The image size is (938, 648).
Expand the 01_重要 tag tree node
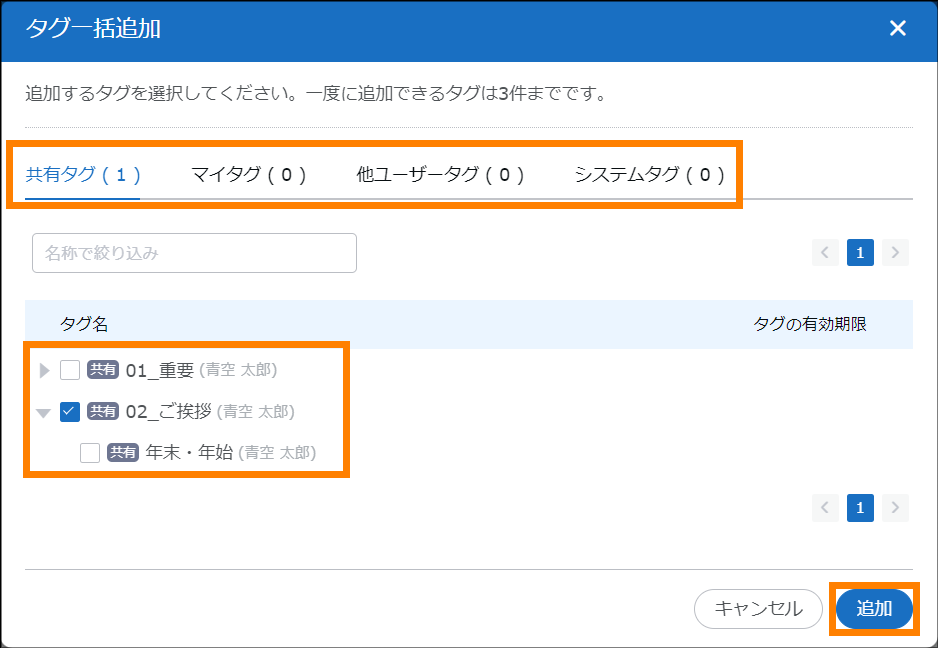[x=43, y=370]
